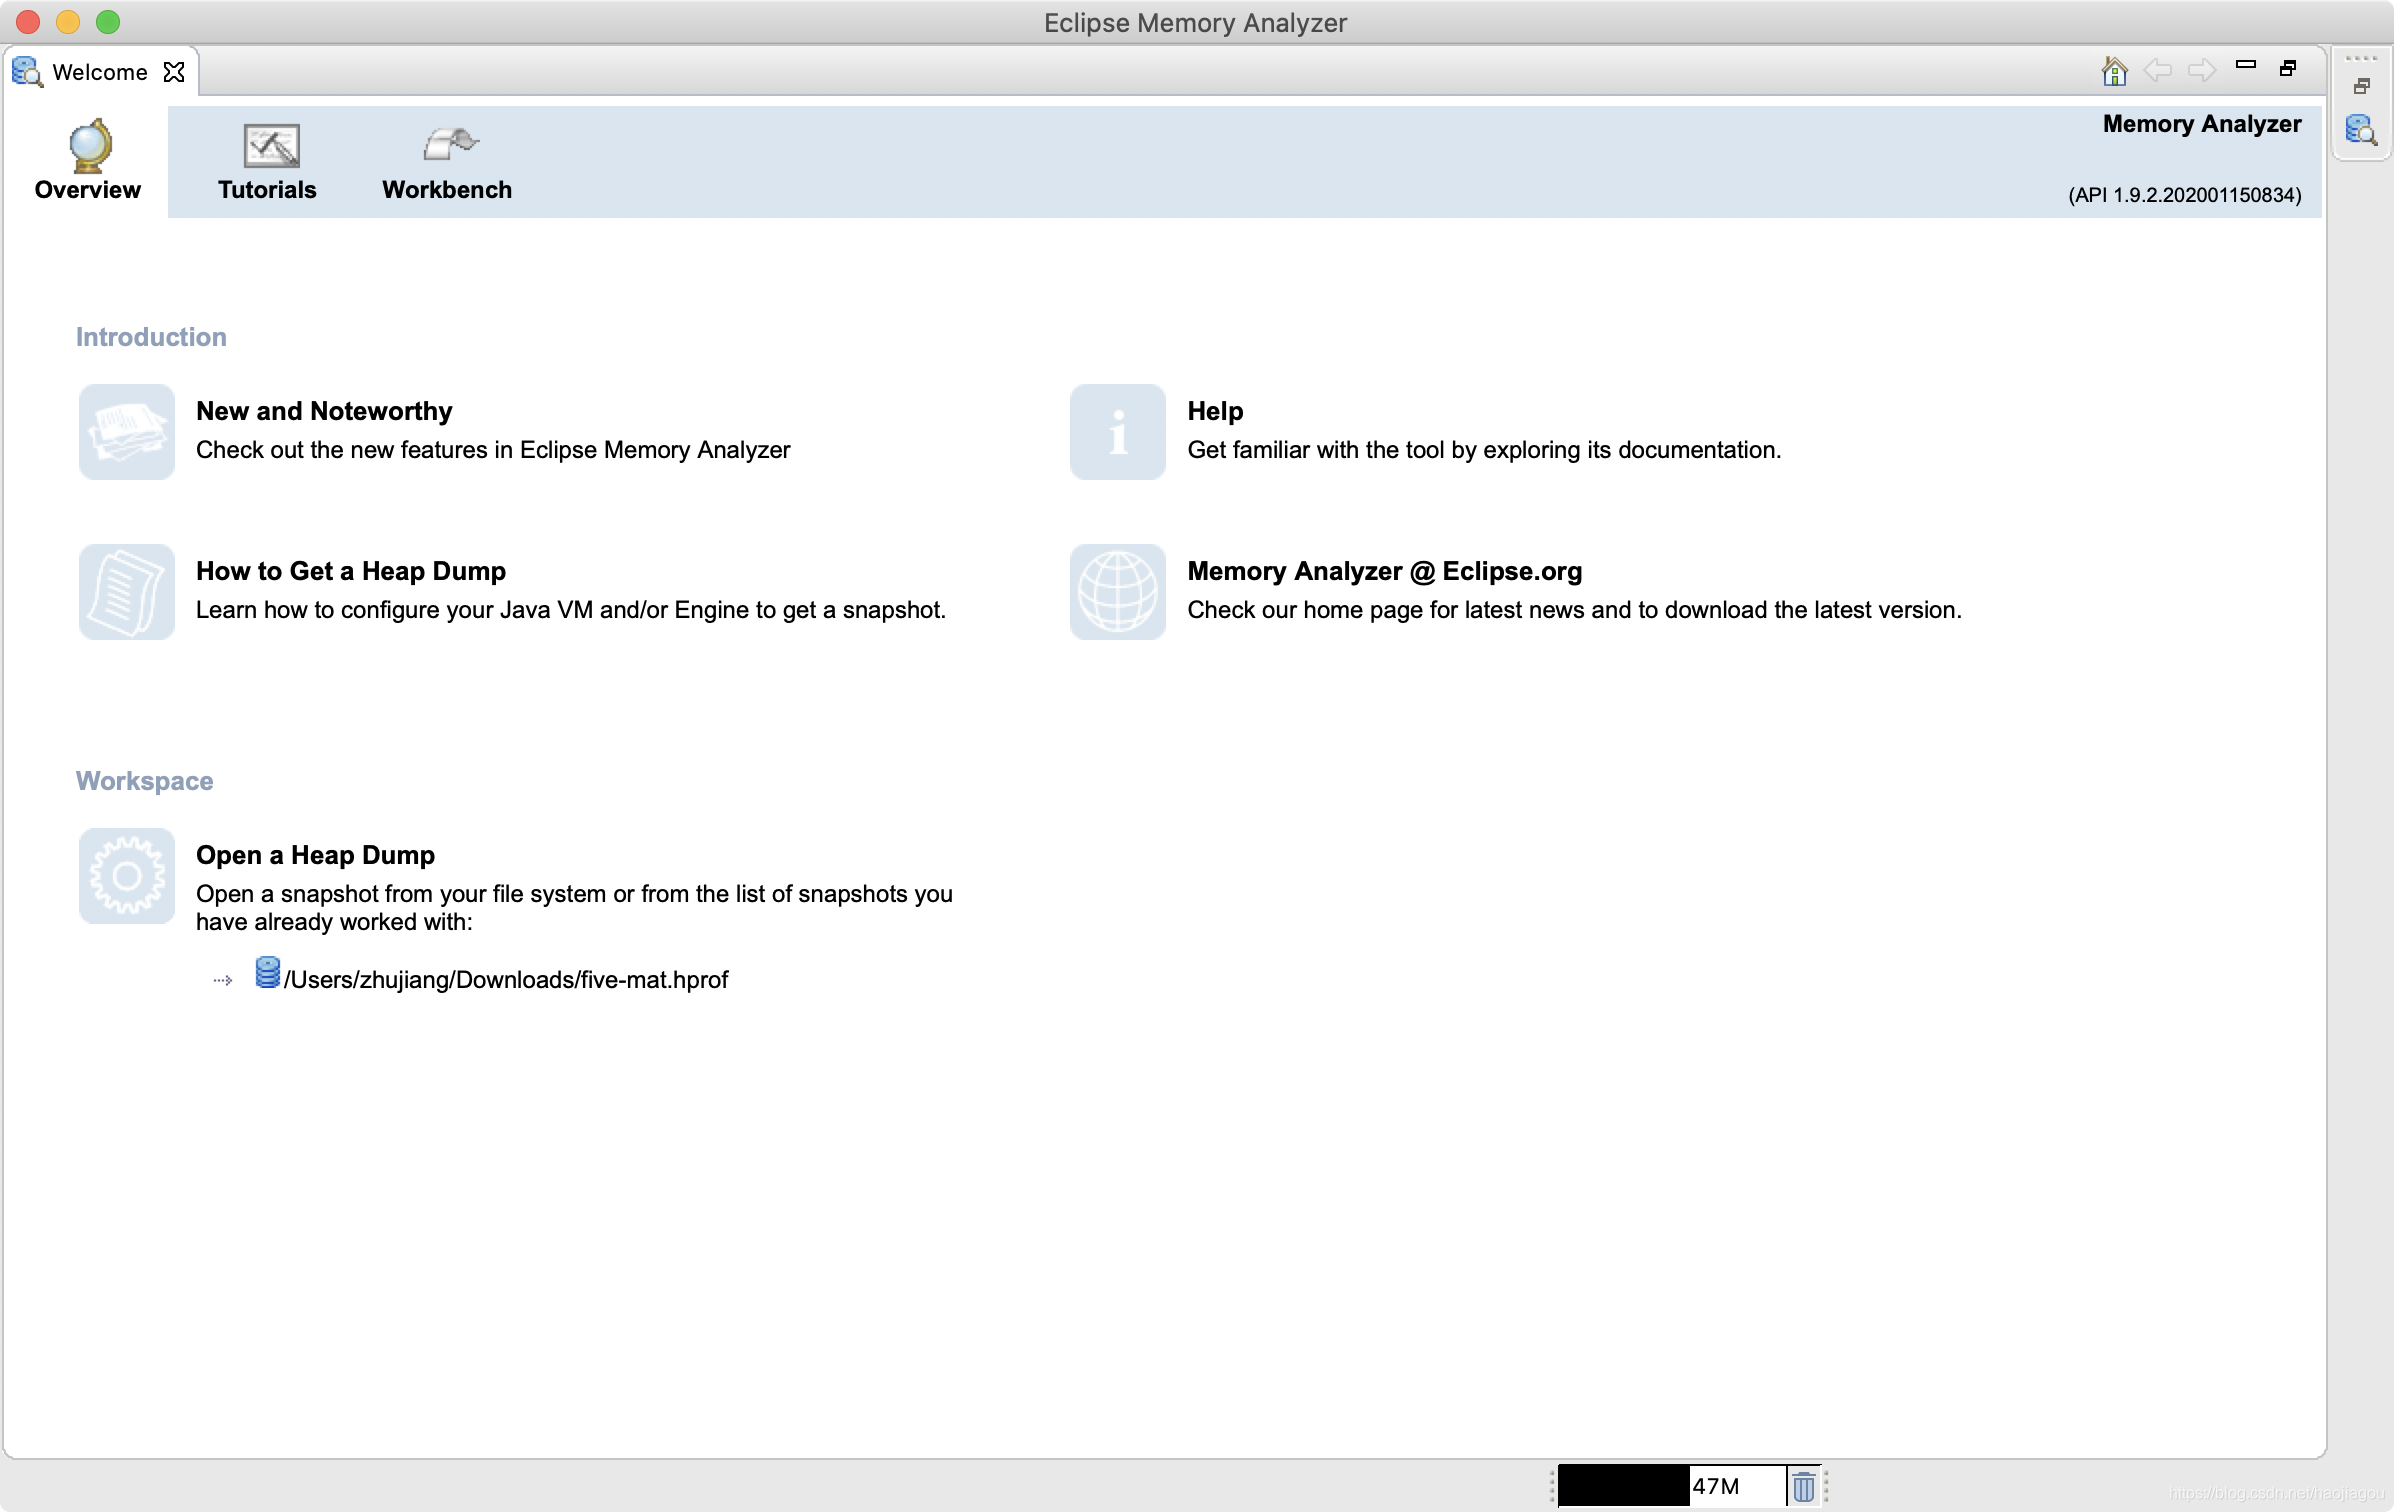Click the heap status bar showing 47M
The image size is (2394, 1512).
click(1672, 1486)
